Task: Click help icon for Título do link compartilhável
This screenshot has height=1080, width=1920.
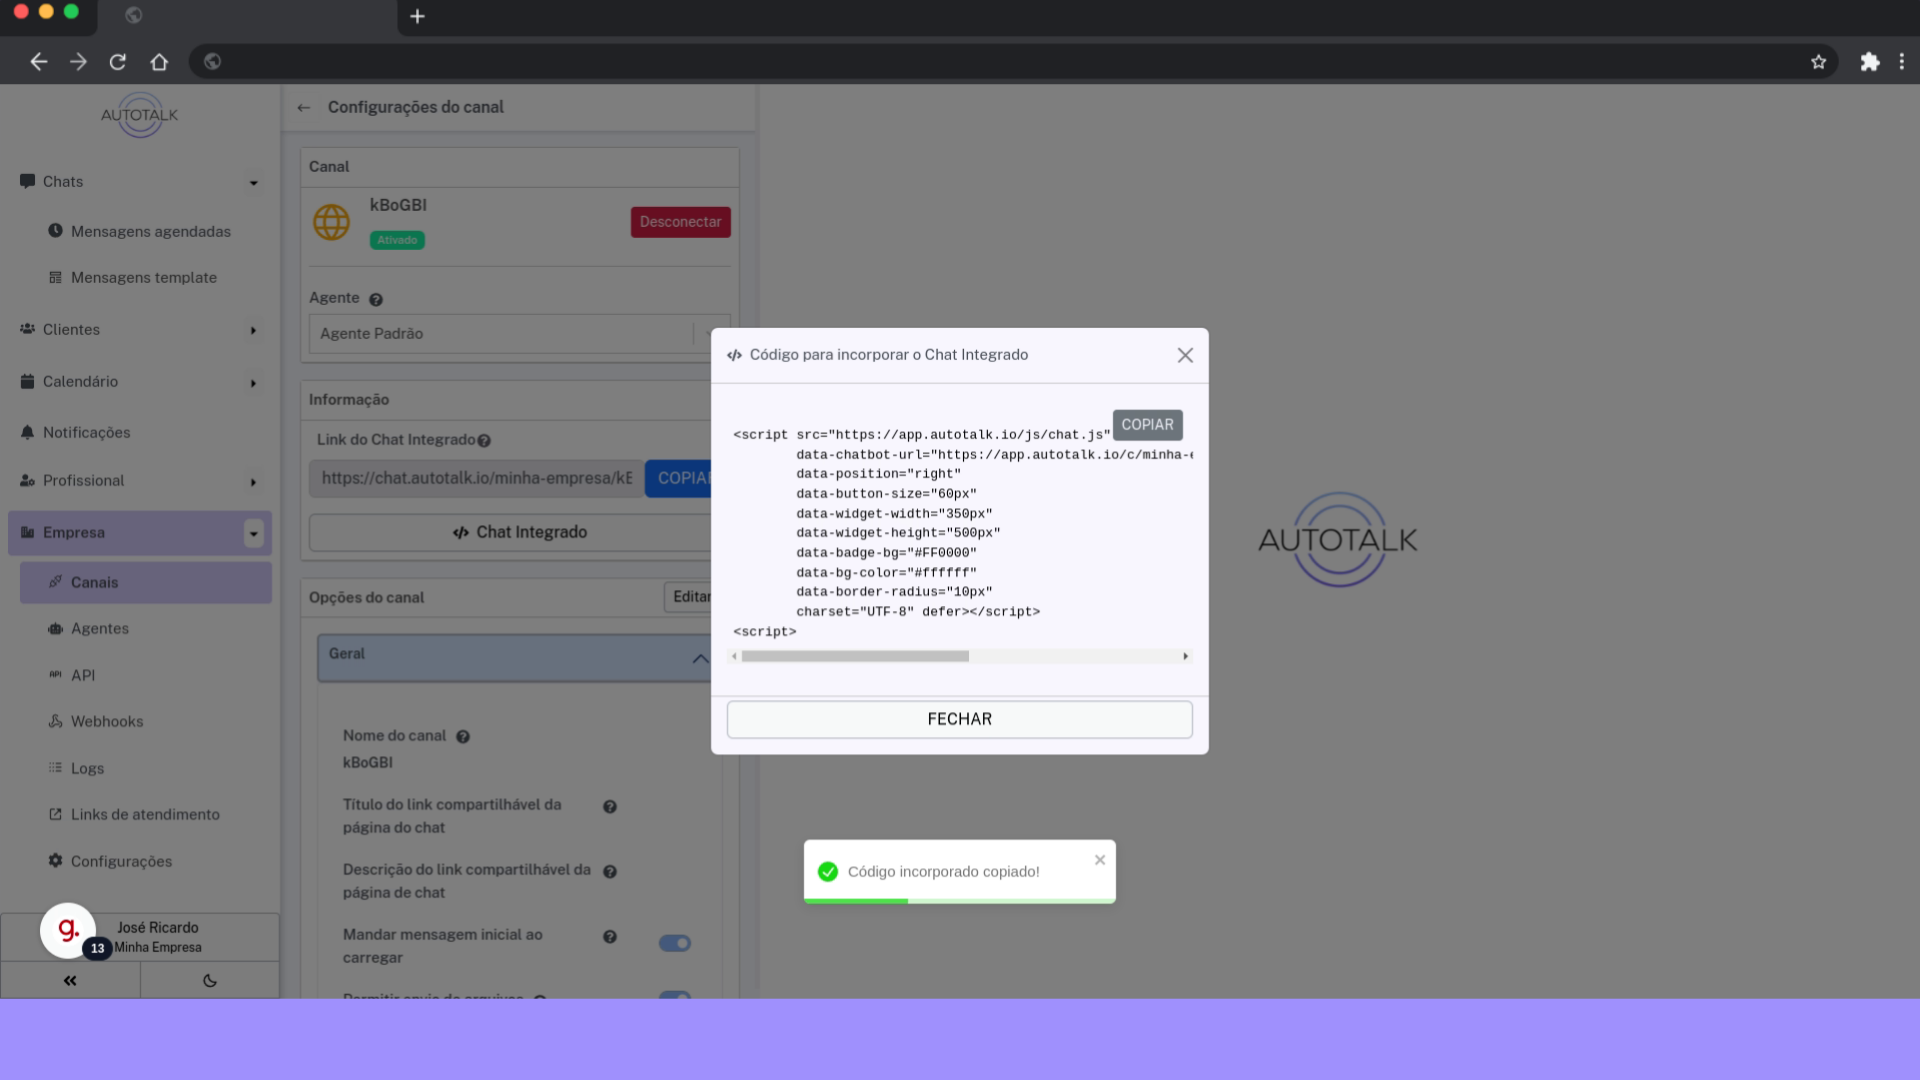Action: point(610,806)
